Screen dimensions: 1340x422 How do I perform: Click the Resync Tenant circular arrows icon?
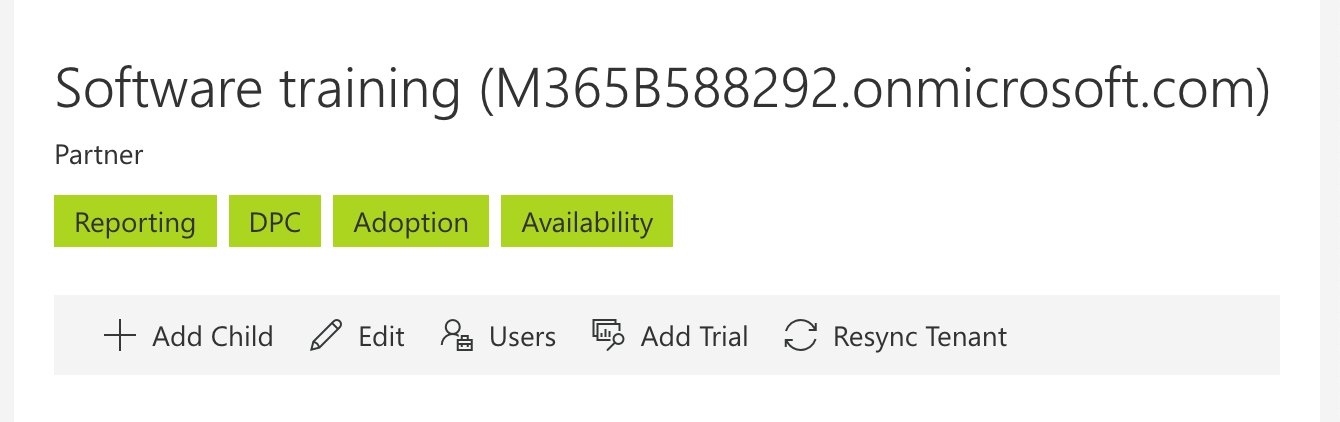800,336
